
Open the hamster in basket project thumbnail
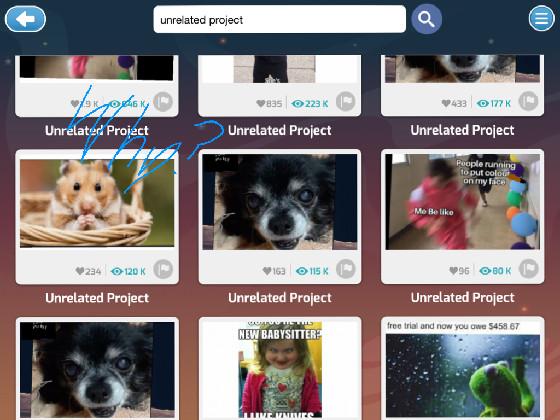coord(97,203)
